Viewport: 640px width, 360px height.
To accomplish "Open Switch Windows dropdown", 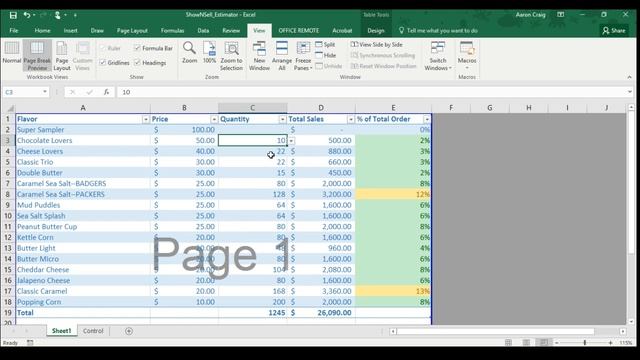I will tap(438, 56).
